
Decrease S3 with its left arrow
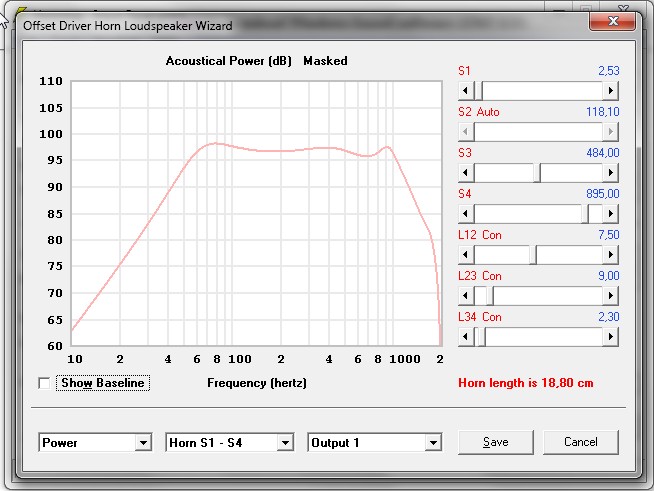466,172
